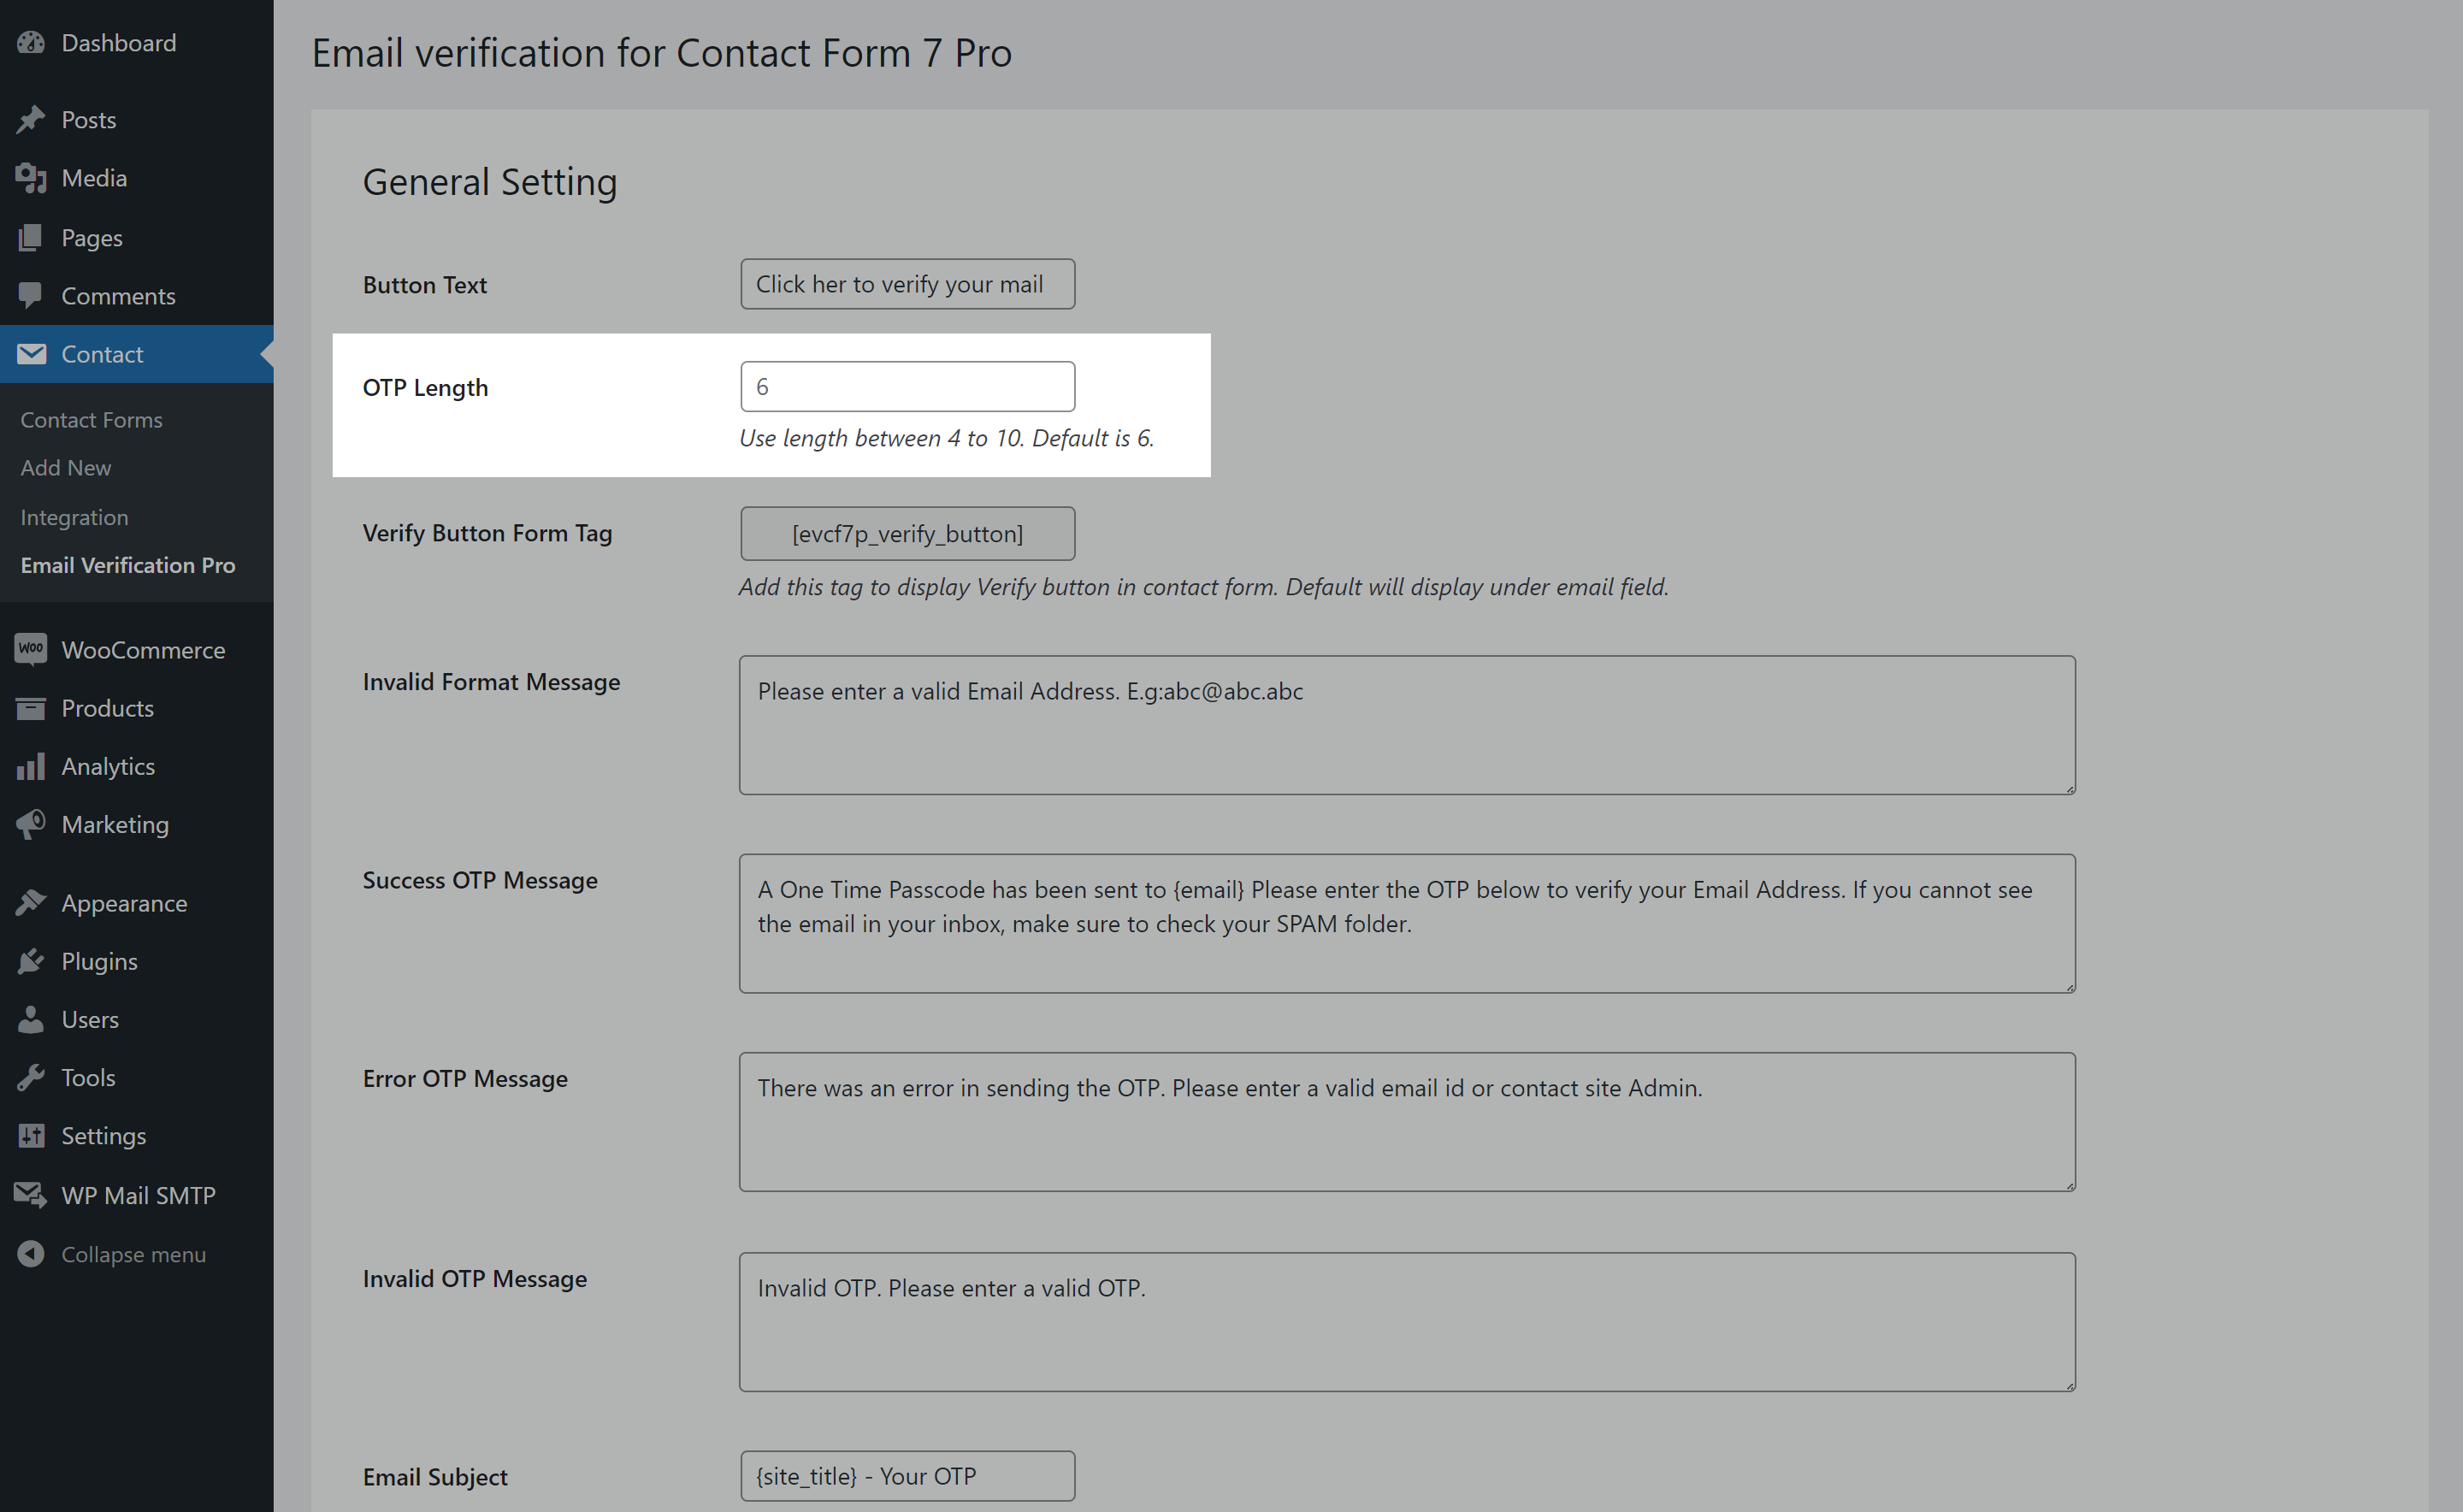
Task: Open the Tools menu item
Action: 137,1077
